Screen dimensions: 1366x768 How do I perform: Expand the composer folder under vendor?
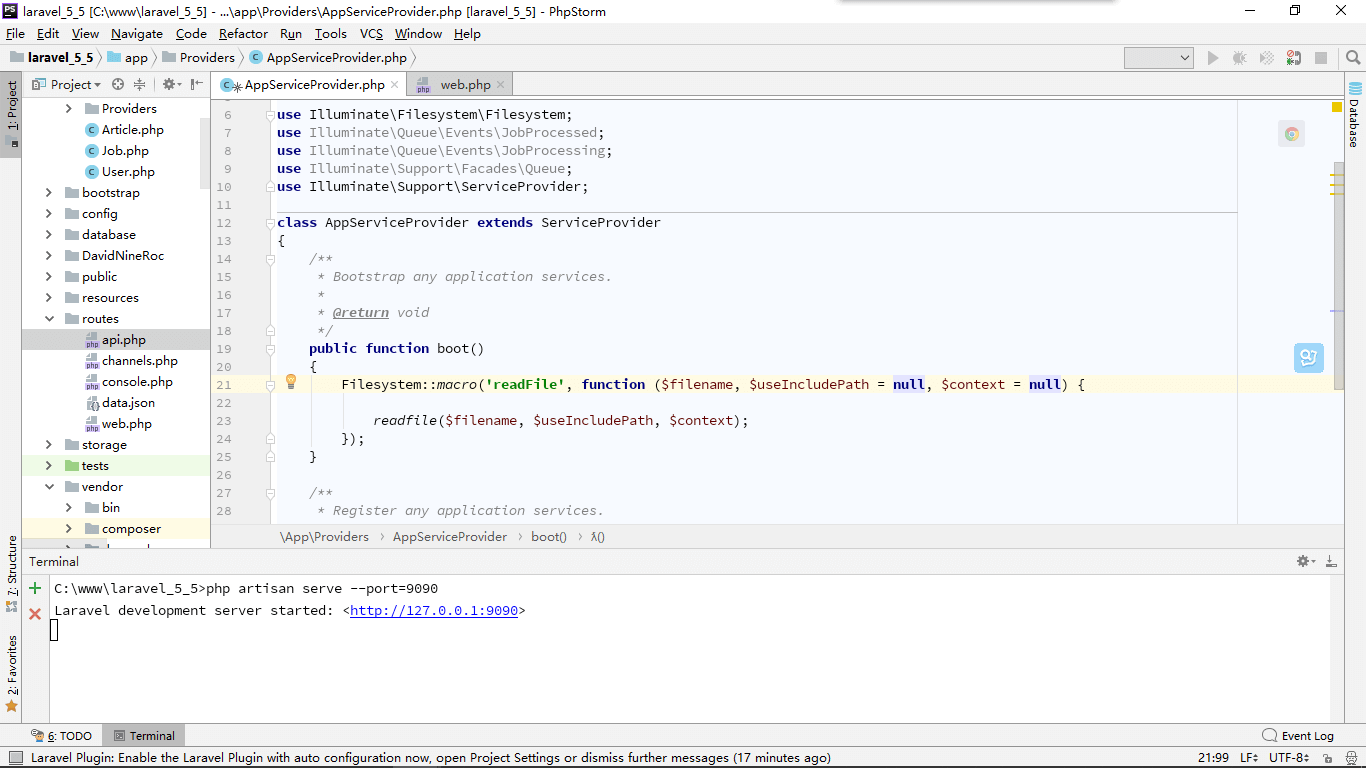(x=68, y=528)
